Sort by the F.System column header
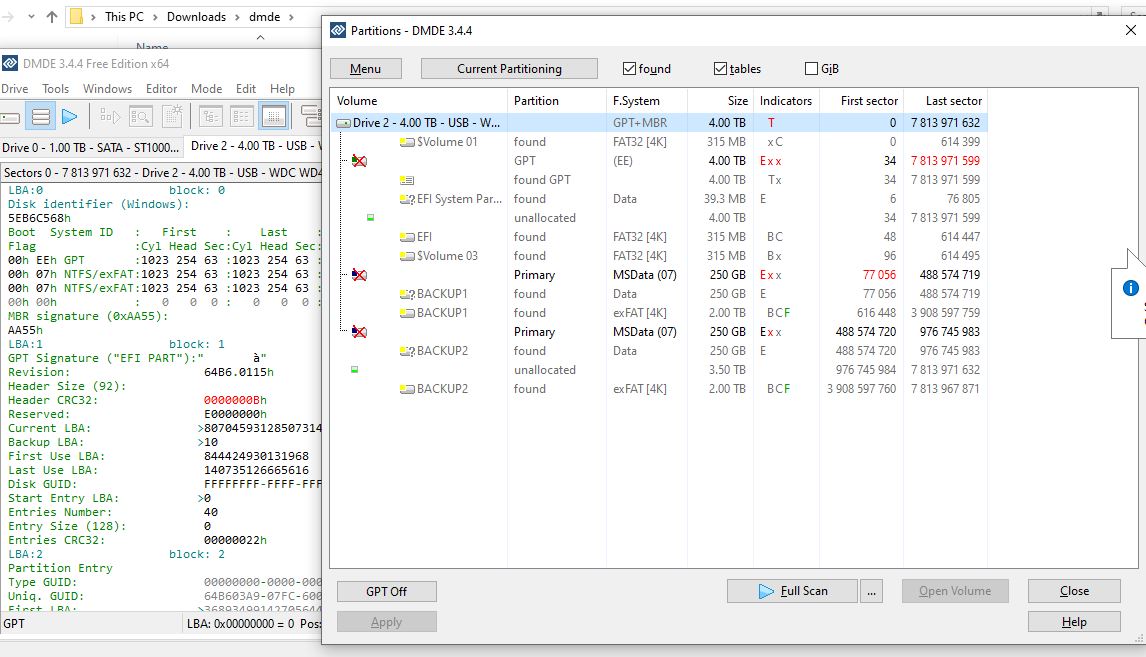Screen dimensions: 1146x657 tap(646, 101)
